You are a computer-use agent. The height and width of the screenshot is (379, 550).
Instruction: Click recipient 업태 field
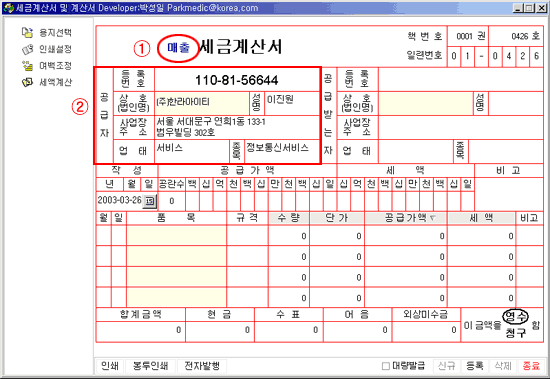coord(416,151)
